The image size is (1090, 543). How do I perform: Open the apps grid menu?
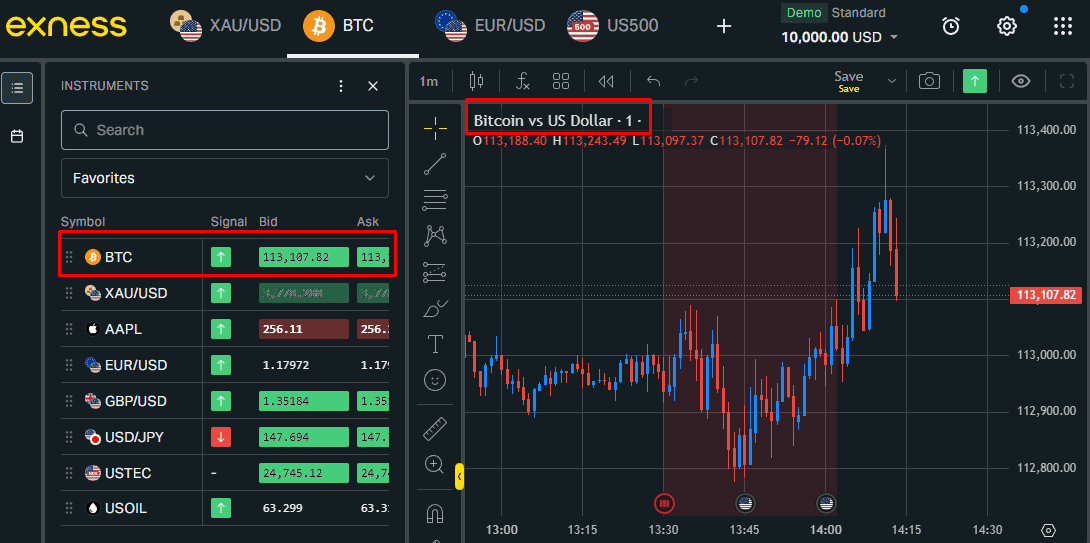click(x=1063, y=26)
